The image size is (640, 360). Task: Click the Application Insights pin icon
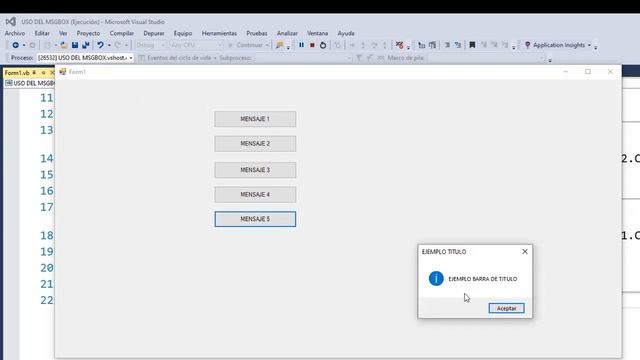[x=527, y=45]
